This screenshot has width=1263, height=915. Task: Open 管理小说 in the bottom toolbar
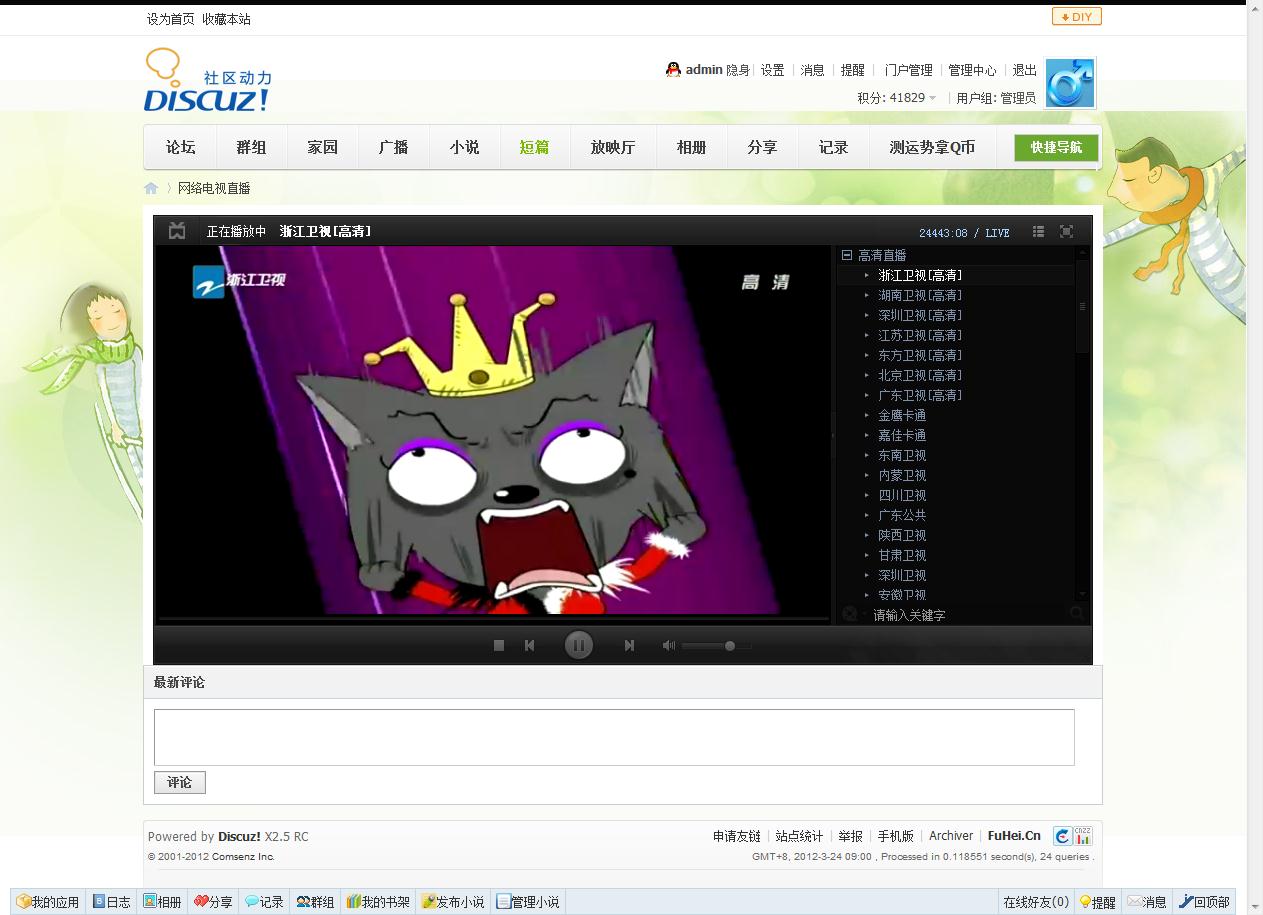(528, 901)
